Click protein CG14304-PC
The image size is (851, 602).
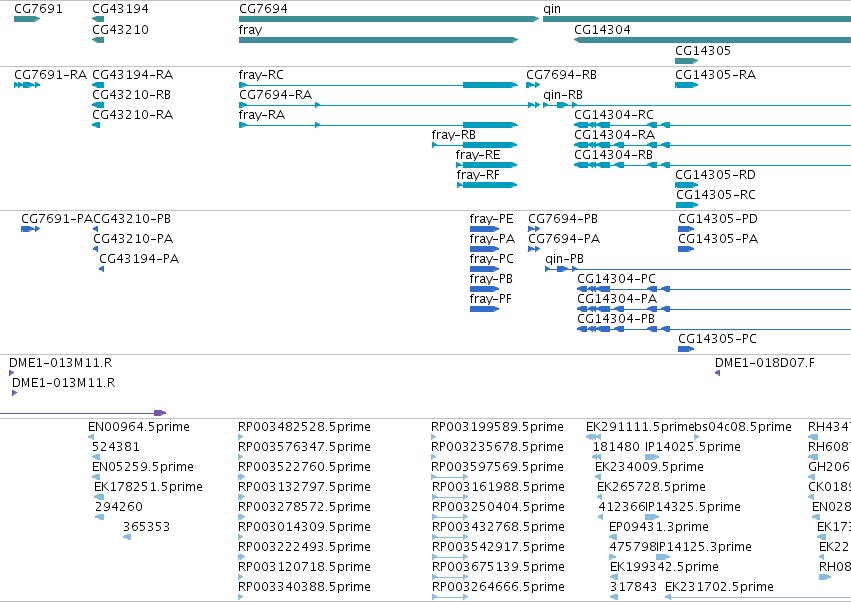coord(616,279)
